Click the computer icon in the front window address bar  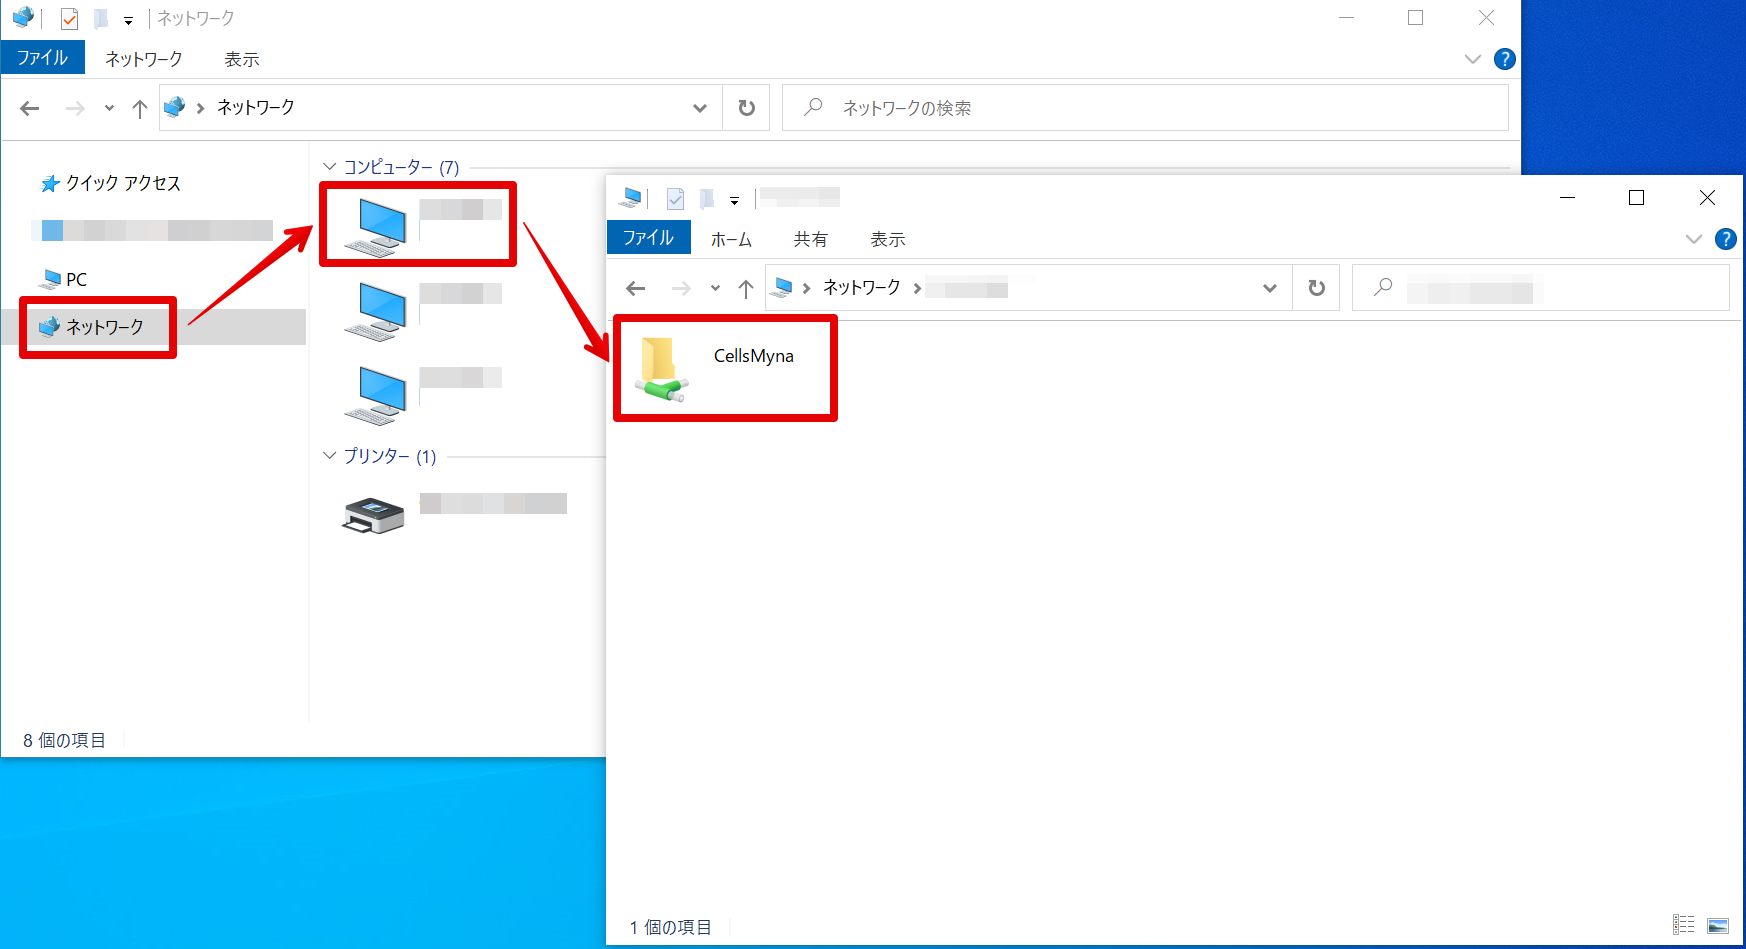(x=783, y=287)
